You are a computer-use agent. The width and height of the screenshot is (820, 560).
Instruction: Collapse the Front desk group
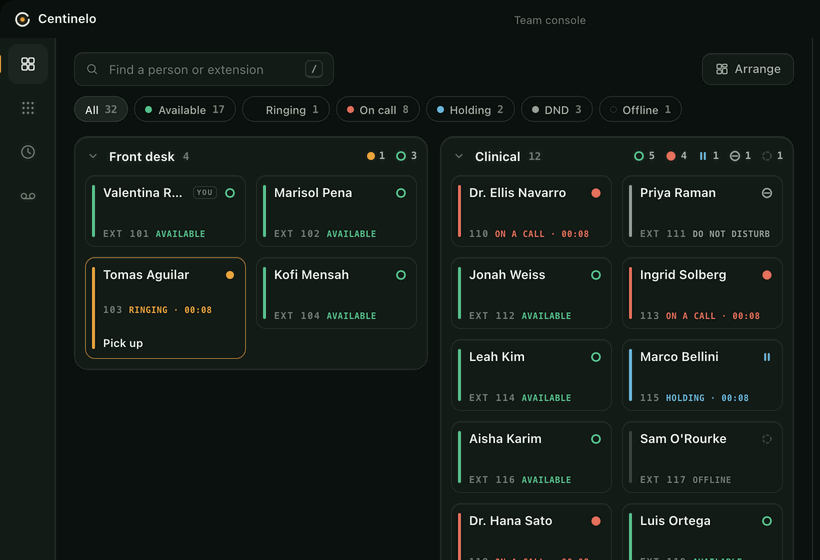[x=93, y=156]
